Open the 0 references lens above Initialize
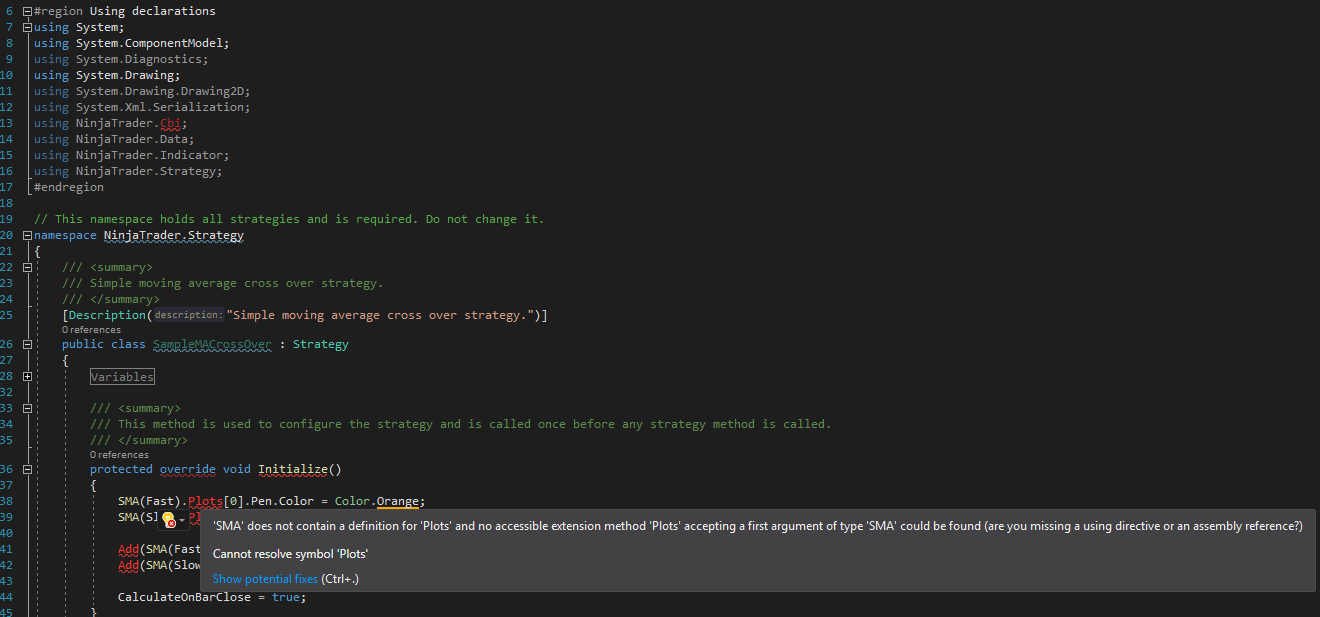 pos(119,455)
